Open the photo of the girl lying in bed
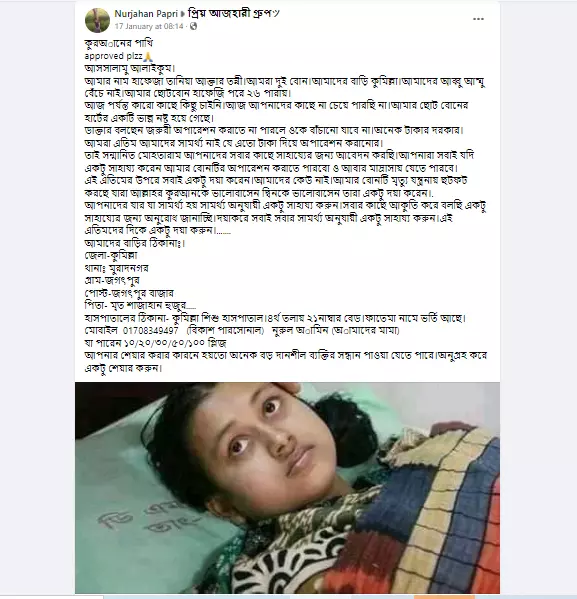This screenshot has height=599, width=577. click(x=287, y=488)
